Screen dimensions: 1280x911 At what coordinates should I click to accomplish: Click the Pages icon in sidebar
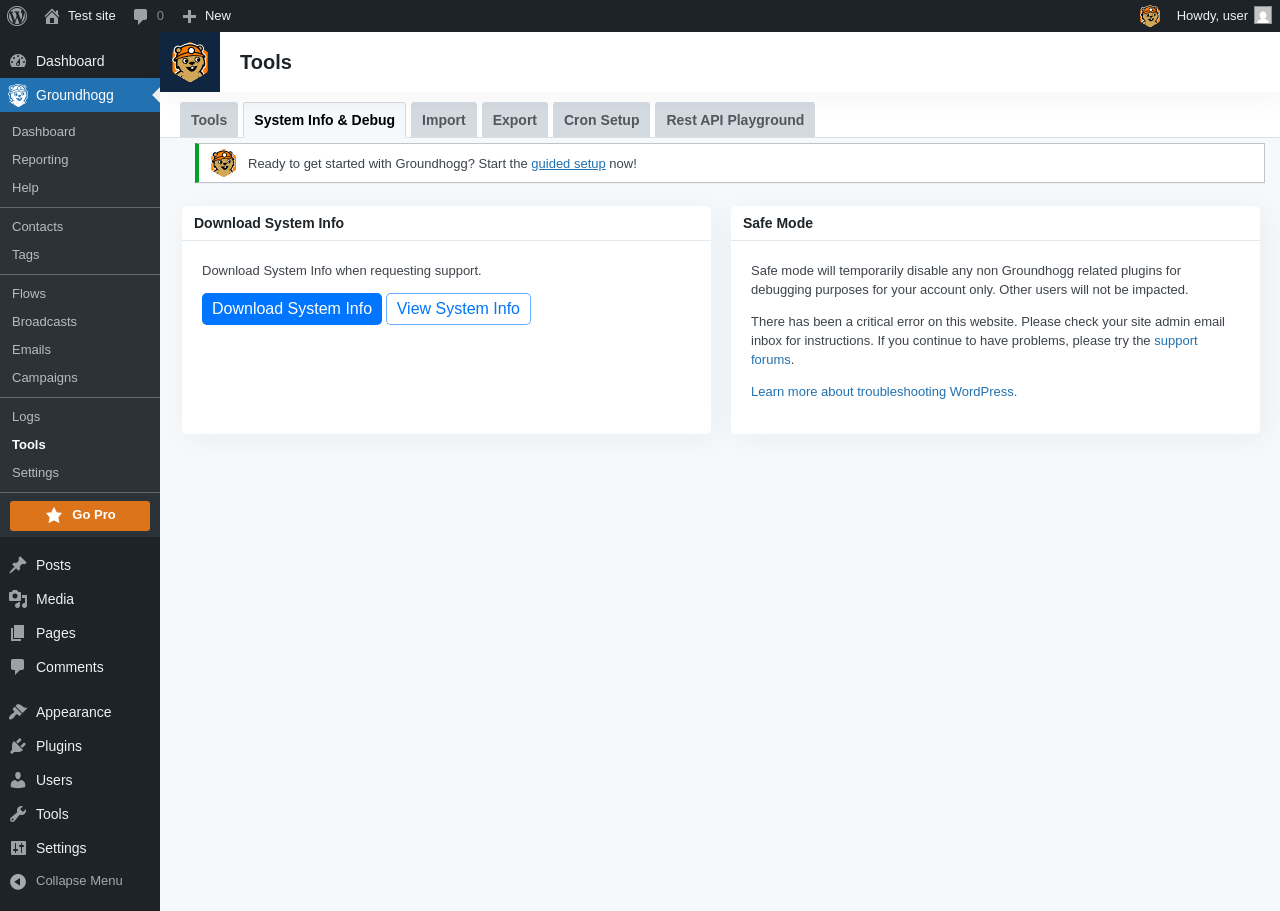(x=18, y=633)
